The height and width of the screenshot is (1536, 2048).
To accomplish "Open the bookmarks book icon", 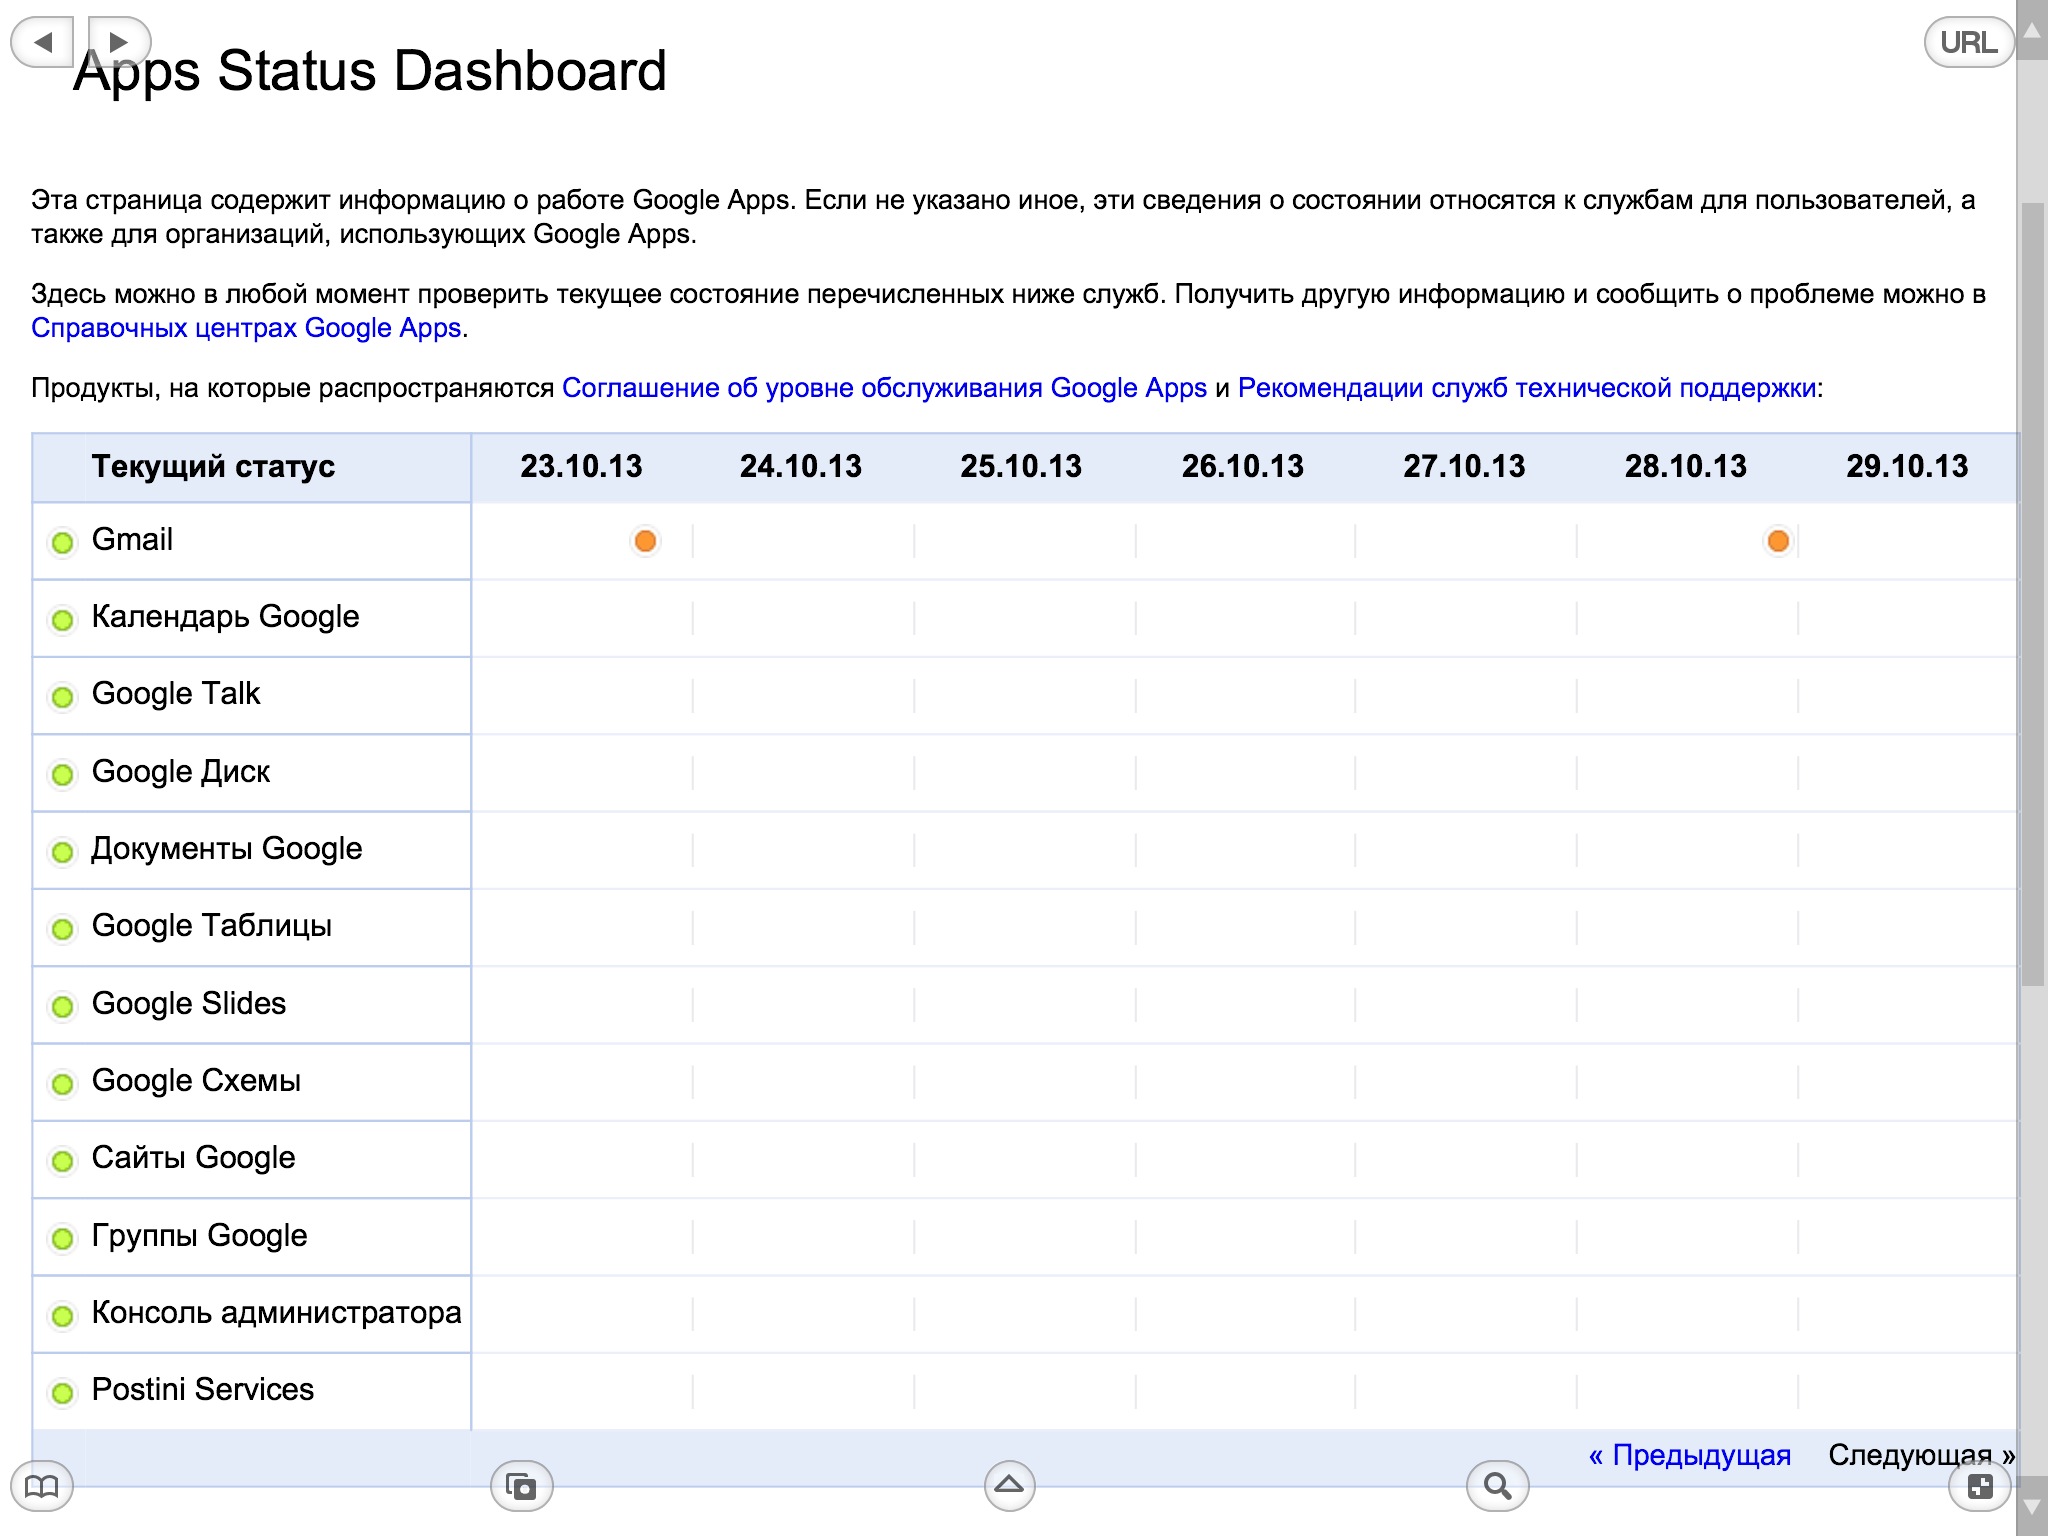I will click(41, 1486).
